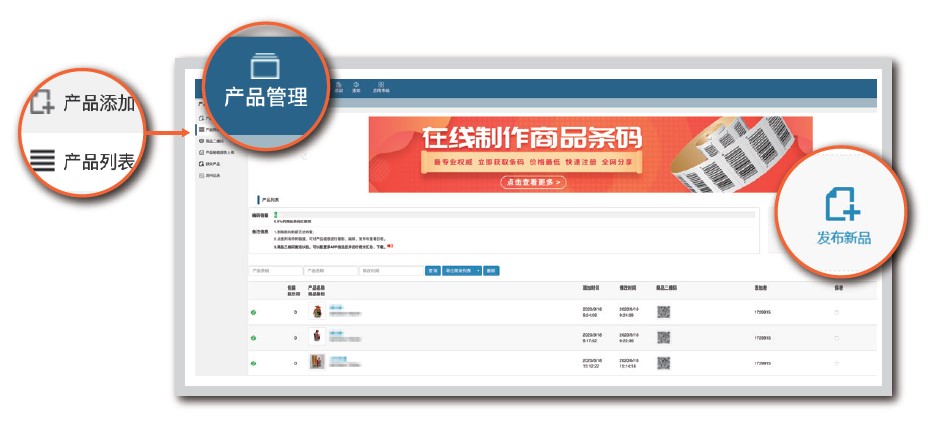Click the blue 查询 search button
The image size is (929, 425).
tap(433, 270)
